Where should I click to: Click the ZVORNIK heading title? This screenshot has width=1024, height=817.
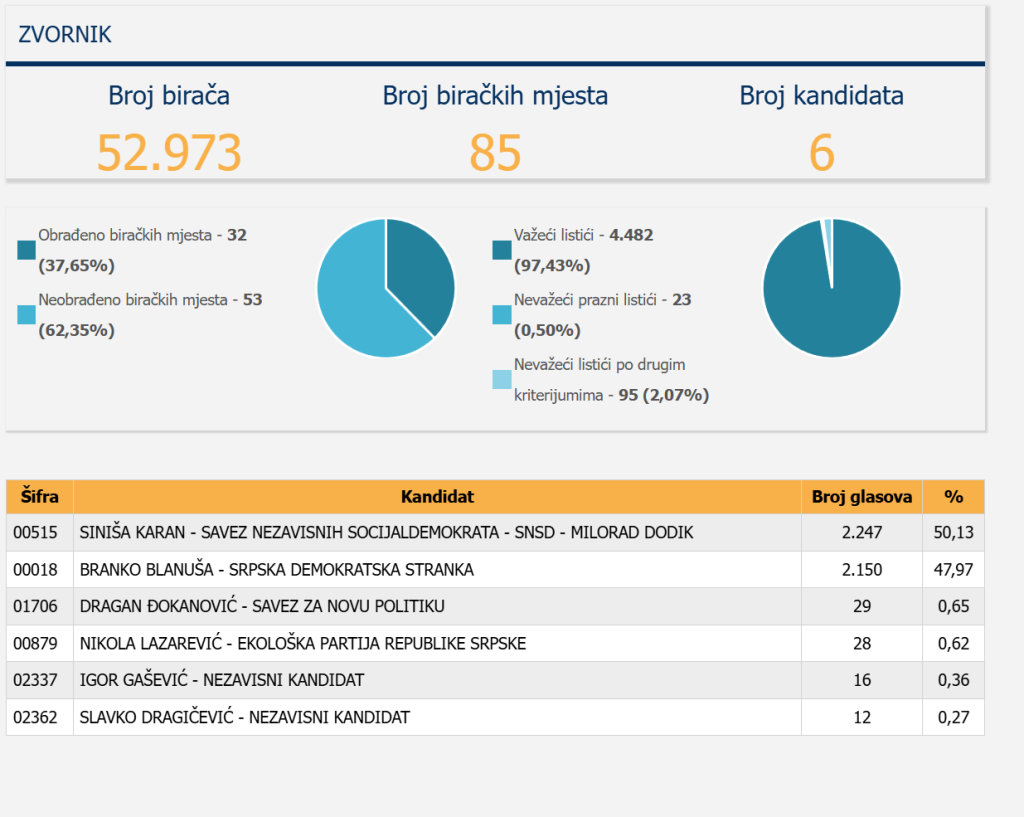pyautogui.click(x=65, y=35)
